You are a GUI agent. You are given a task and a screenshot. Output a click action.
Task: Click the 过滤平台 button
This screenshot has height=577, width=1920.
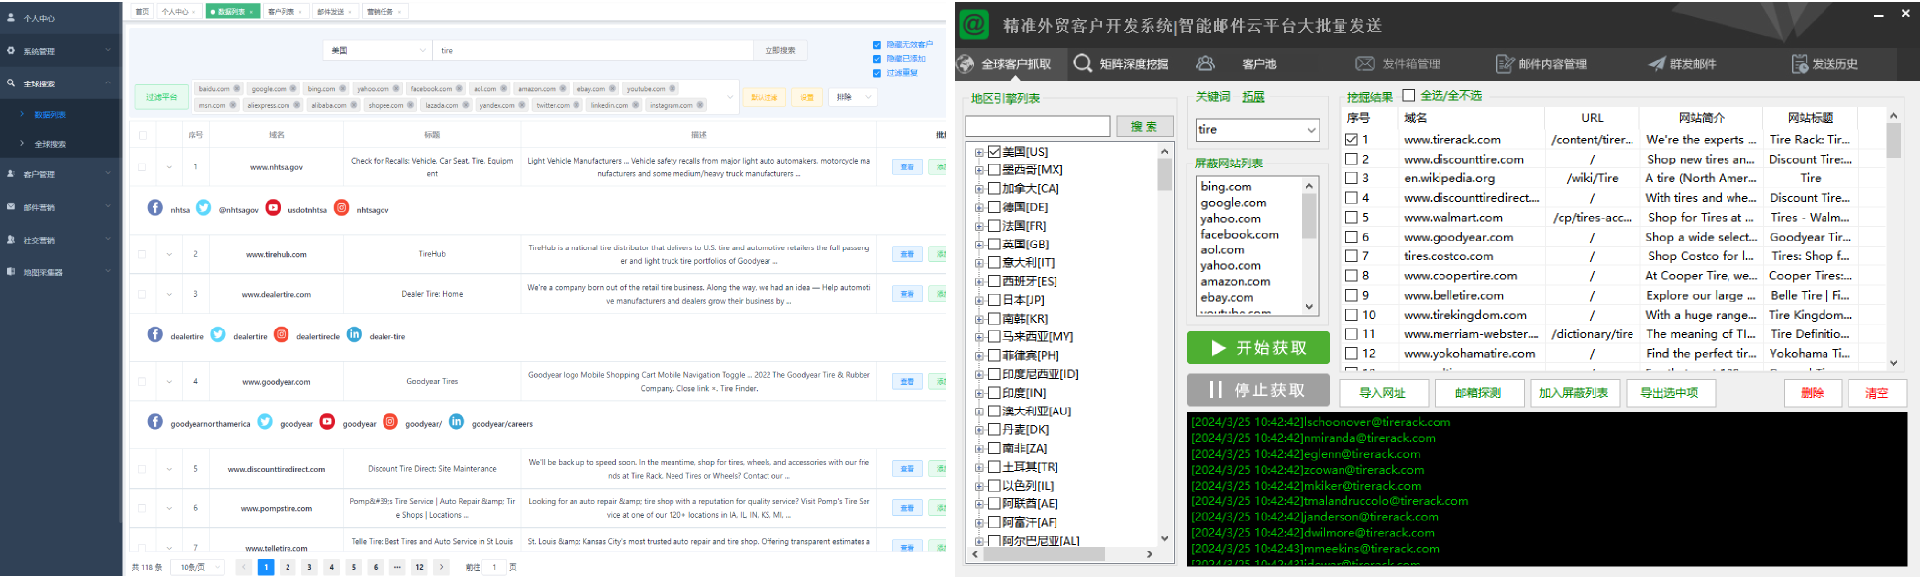[x=161, y=97]
